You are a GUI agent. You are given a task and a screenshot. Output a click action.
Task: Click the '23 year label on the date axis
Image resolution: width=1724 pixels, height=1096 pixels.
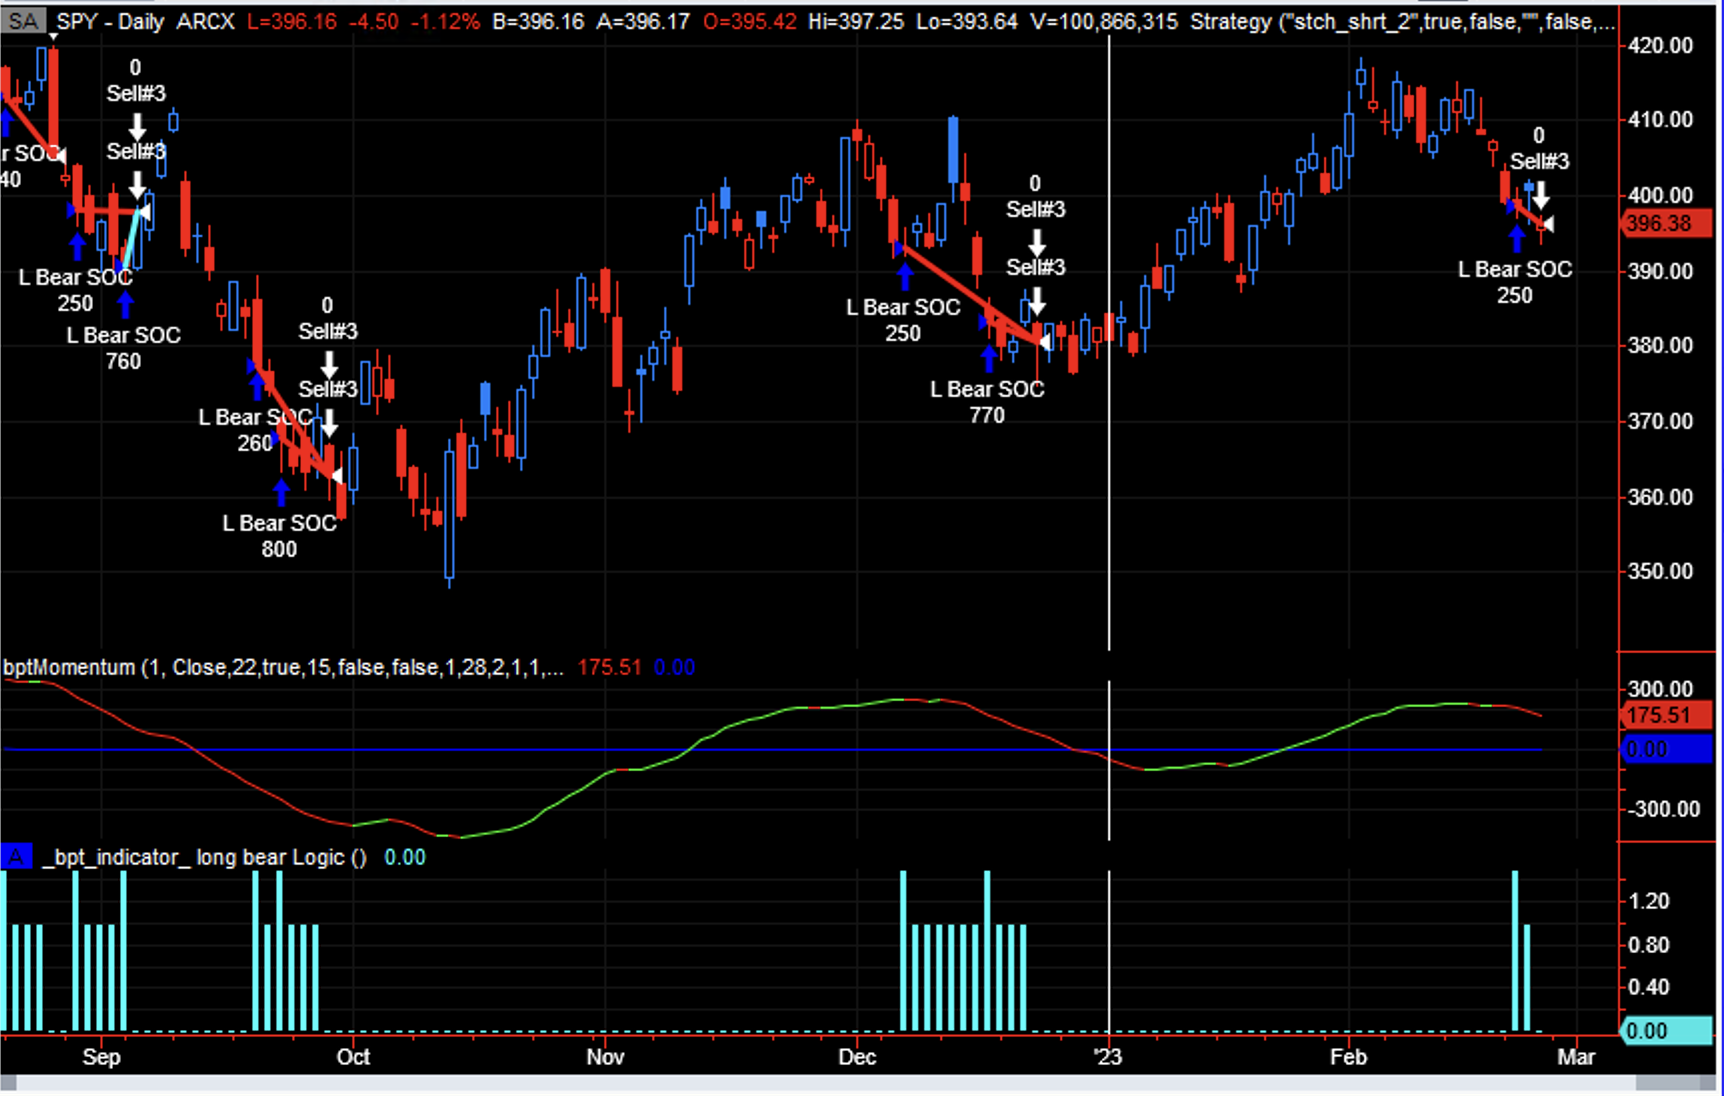pyautogui.click(x=1108, y=1057)
